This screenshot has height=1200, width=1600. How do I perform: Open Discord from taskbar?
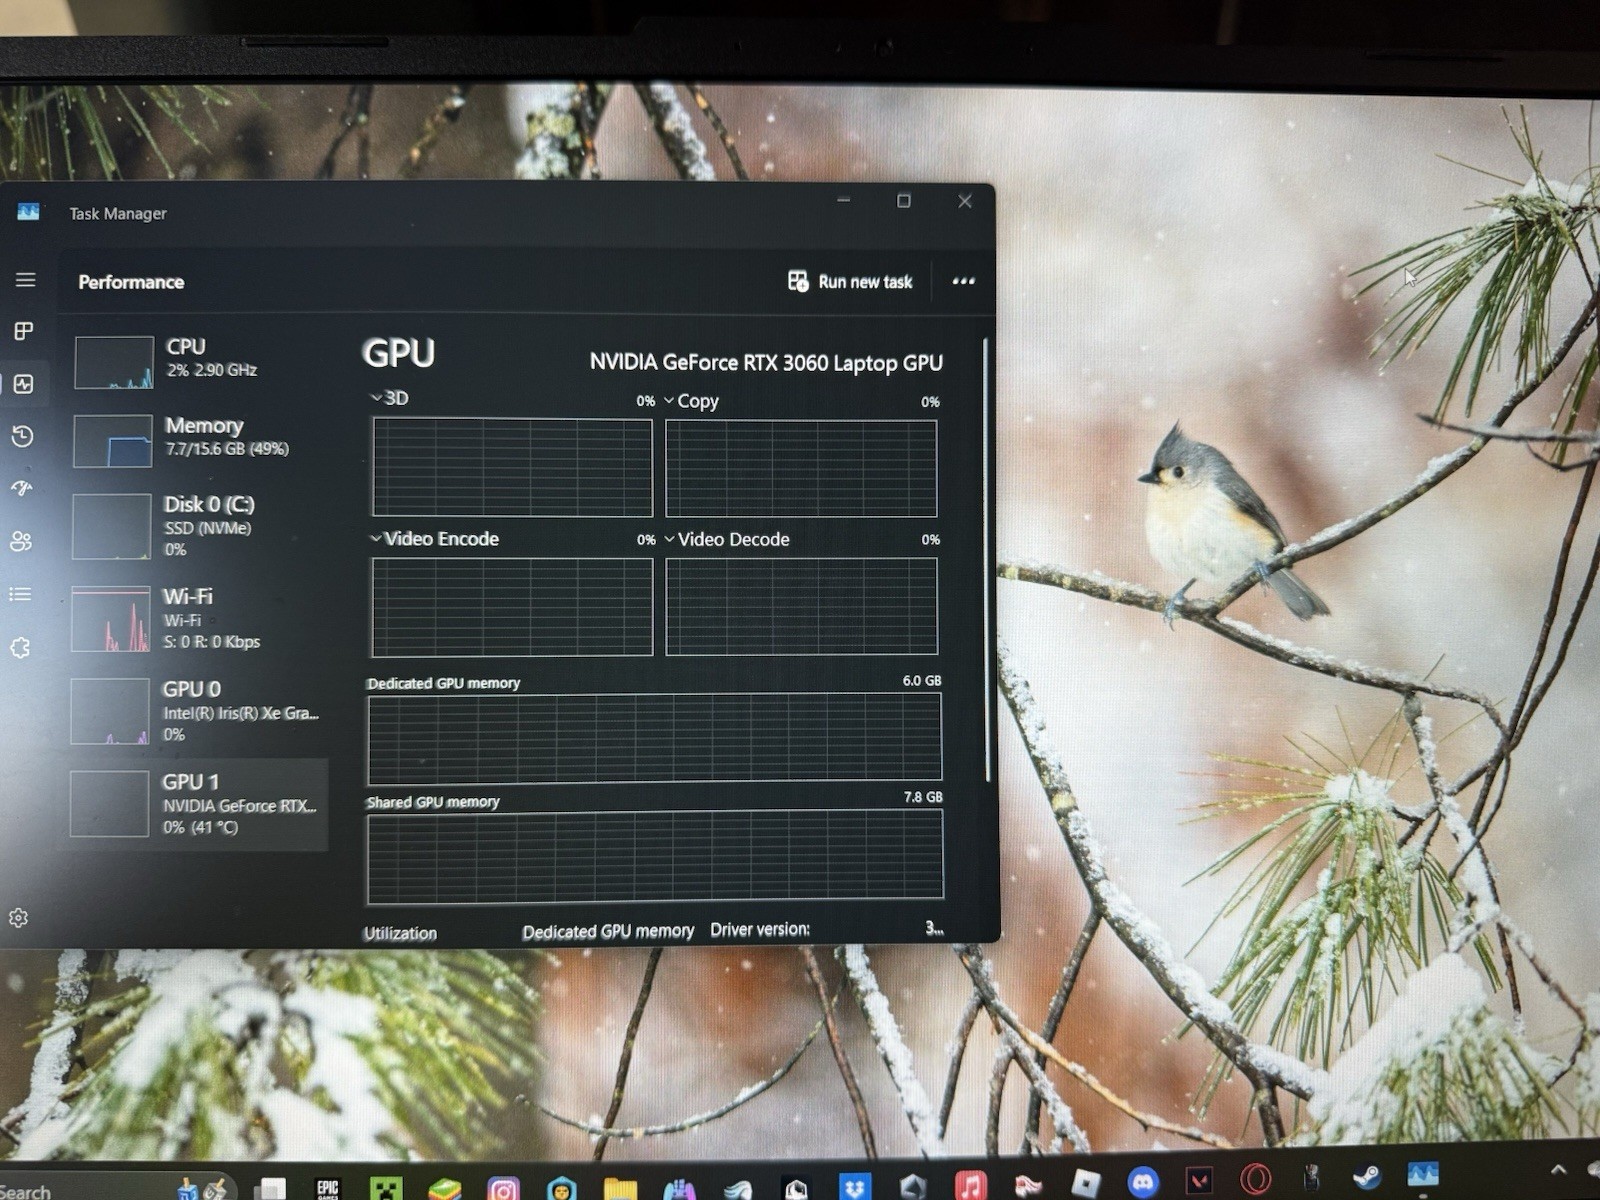point(1143,1183)
